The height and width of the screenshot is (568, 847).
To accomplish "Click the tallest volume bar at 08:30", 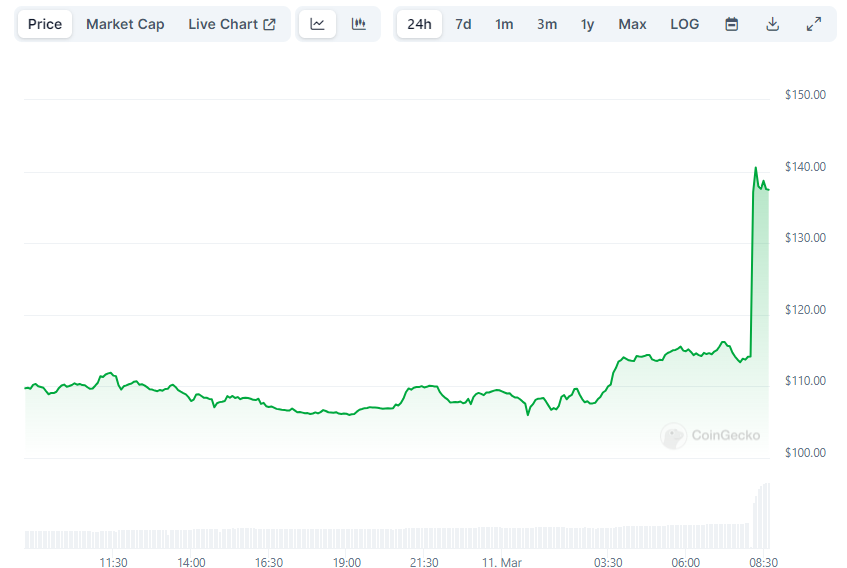I will tap(767, 516).
